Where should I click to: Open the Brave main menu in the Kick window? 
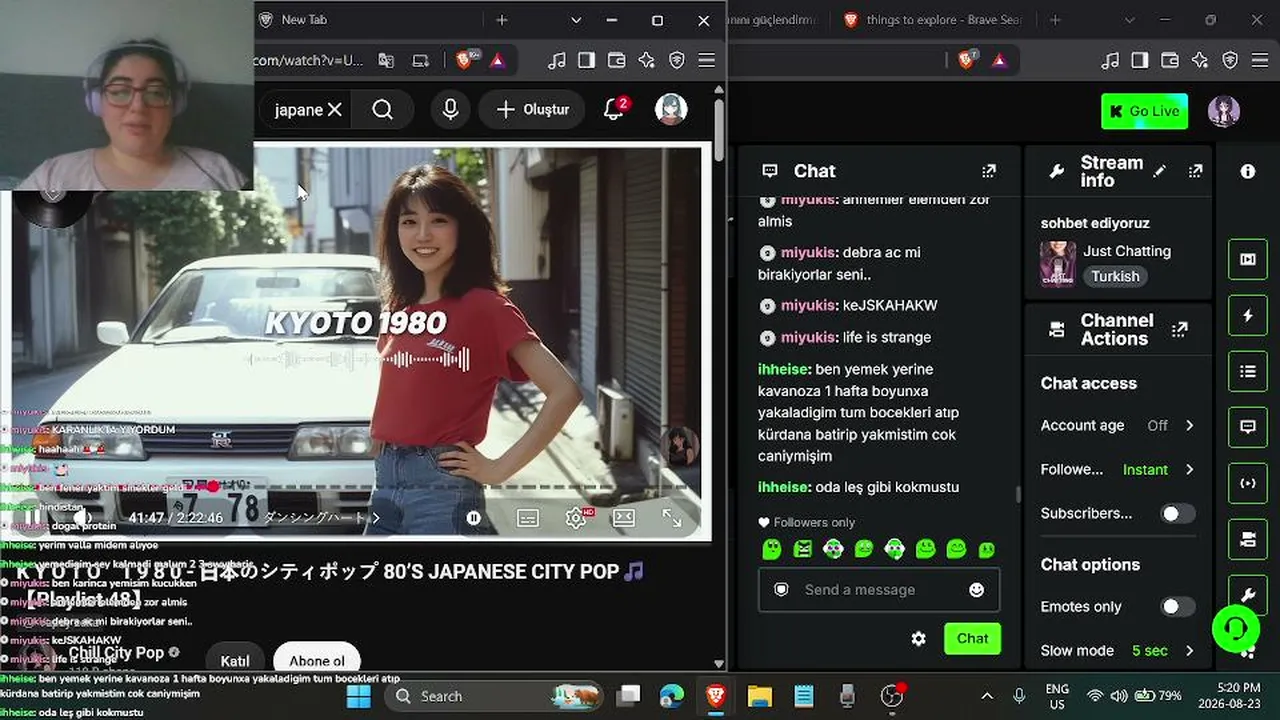tap(1260, 60)
